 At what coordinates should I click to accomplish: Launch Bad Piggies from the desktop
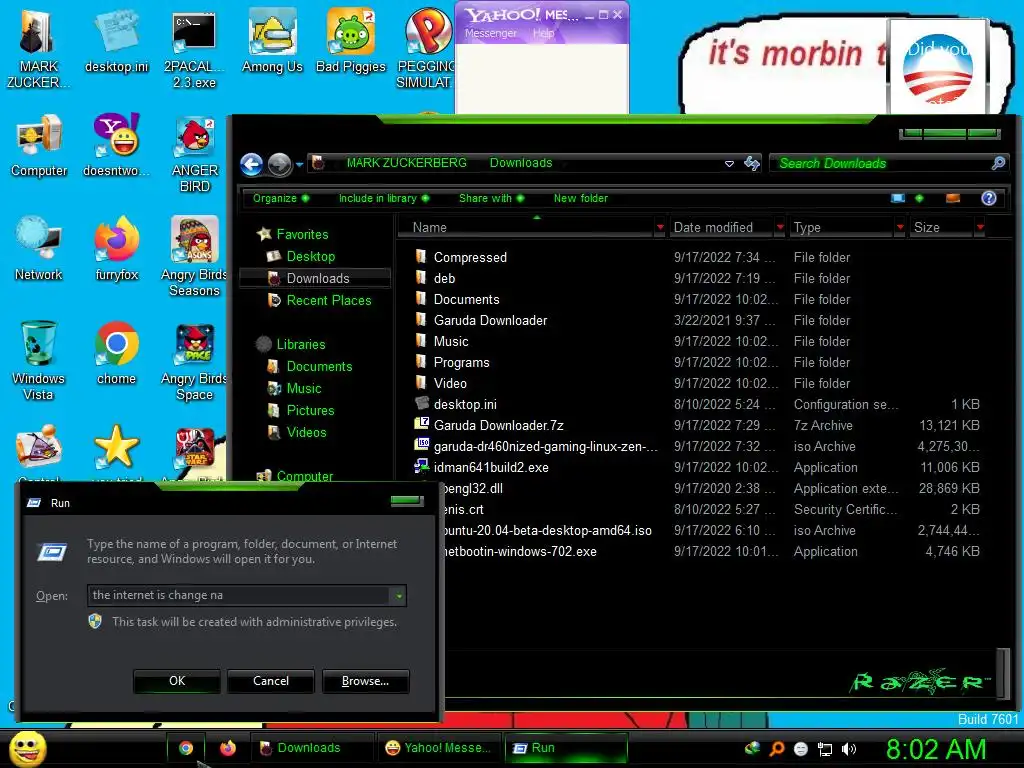(351, 41)
